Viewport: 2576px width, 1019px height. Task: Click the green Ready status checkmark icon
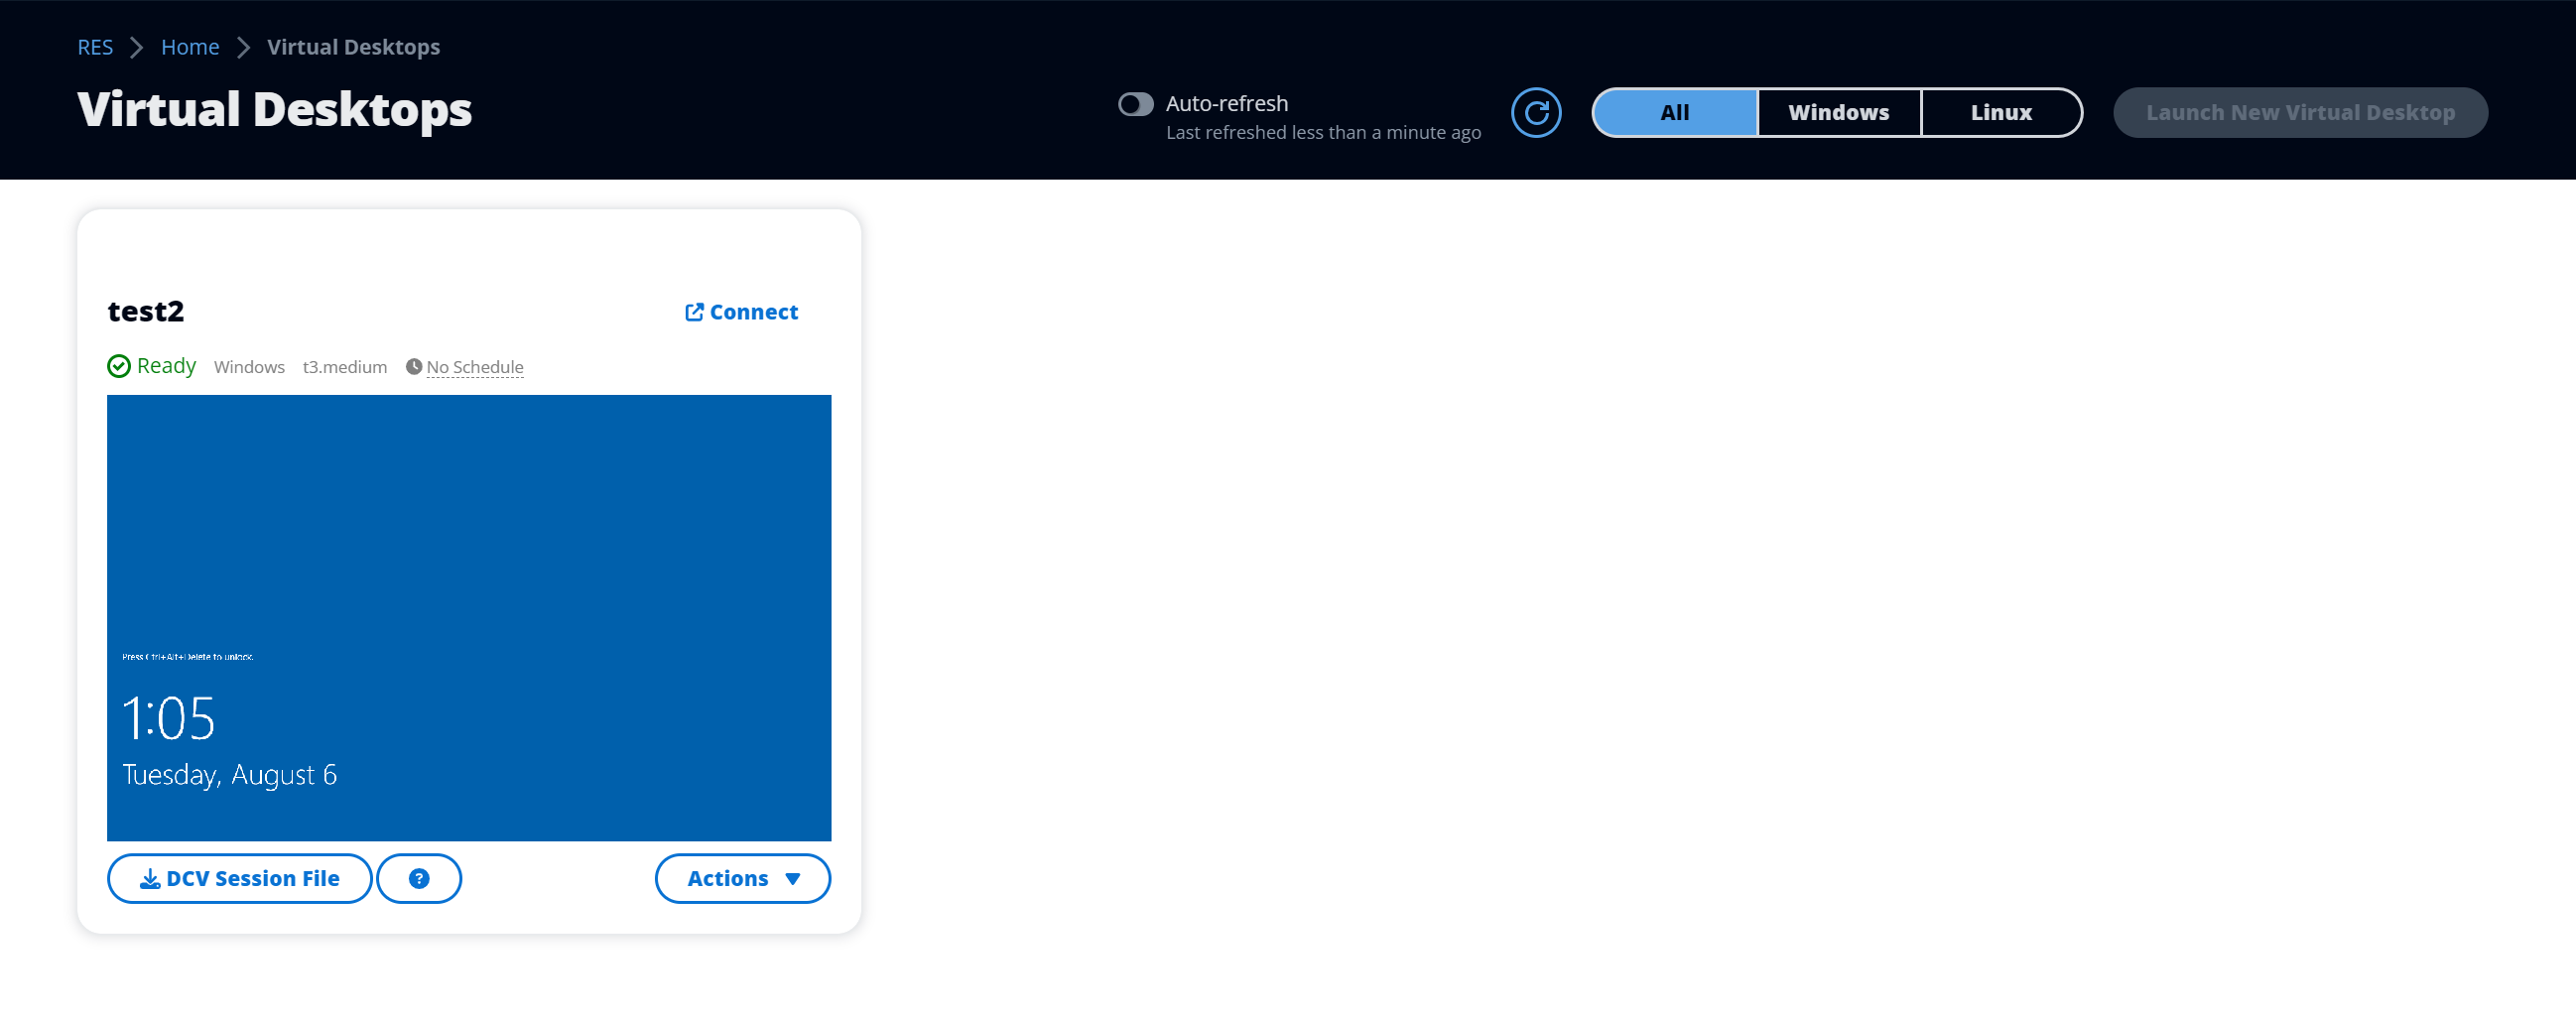coord(118,366)
